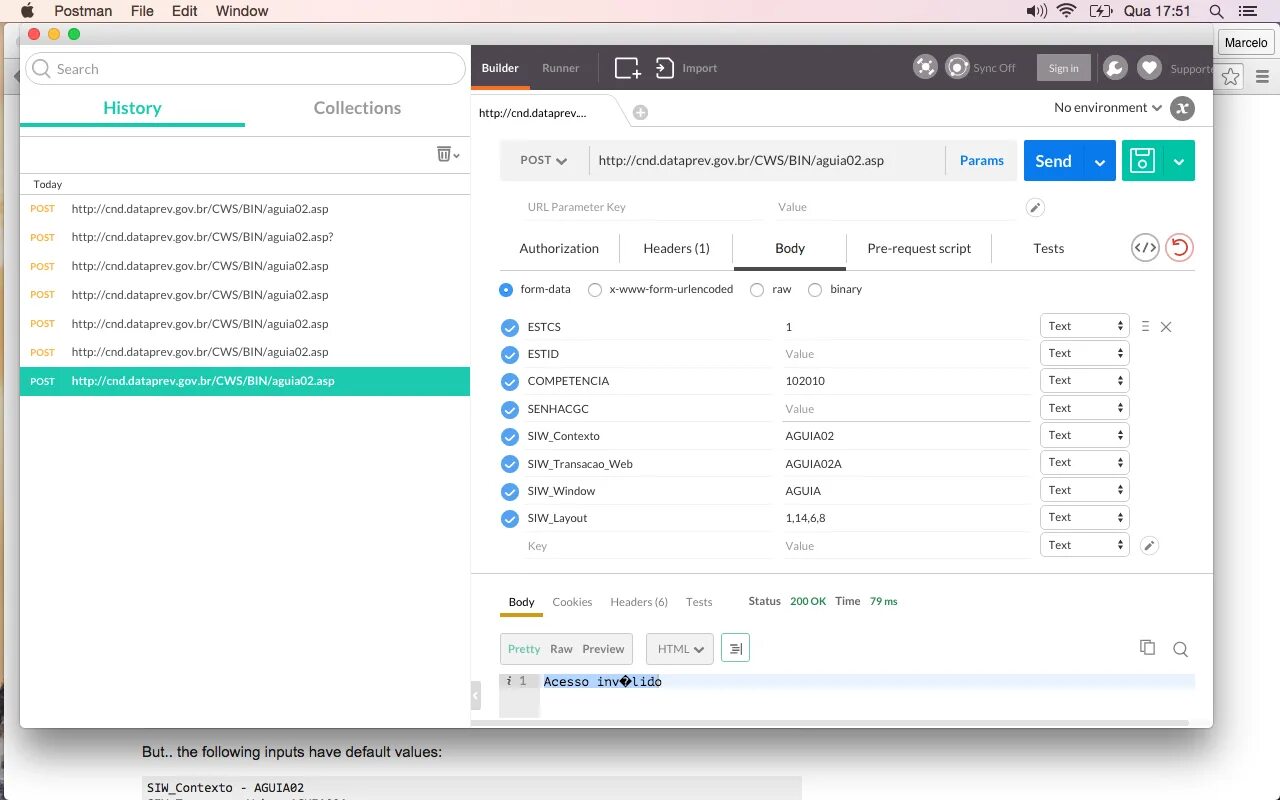Open bulk edit pencil icon for form-data
The height and width of the screenshot is (800, 1280).
(x=1150, y=545)
